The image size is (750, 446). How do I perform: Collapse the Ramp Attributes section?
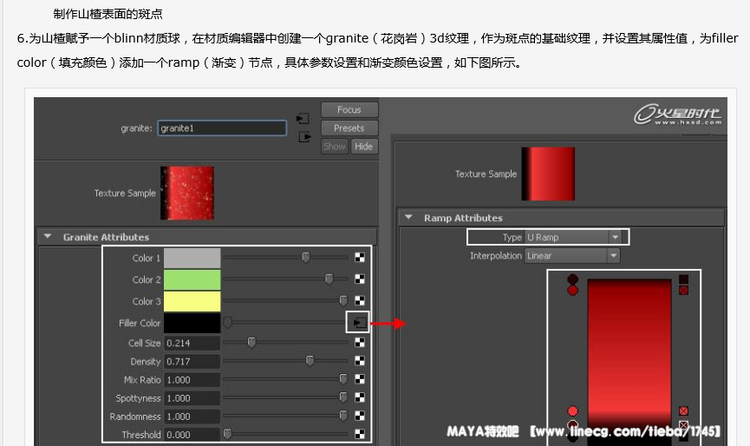(409, 218)
